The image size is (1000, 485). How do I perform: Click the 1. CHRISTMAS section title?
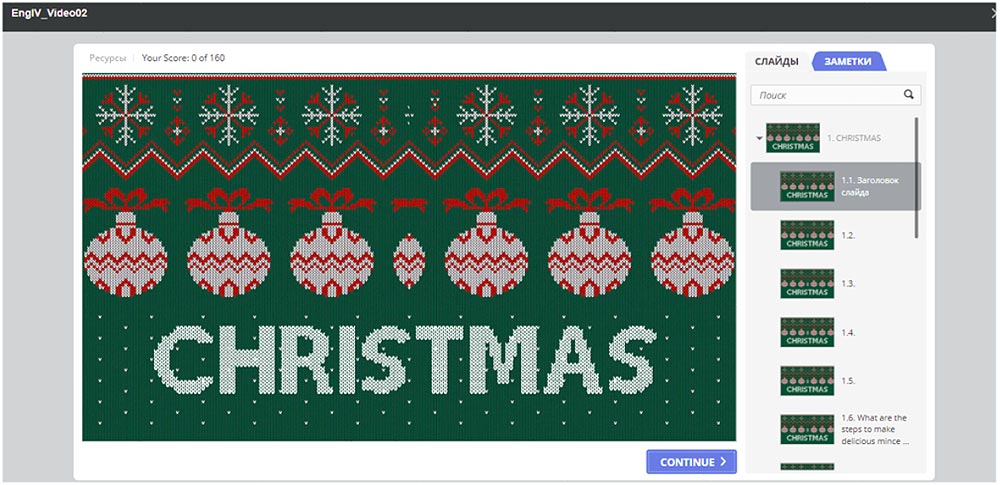click(854, 138)
